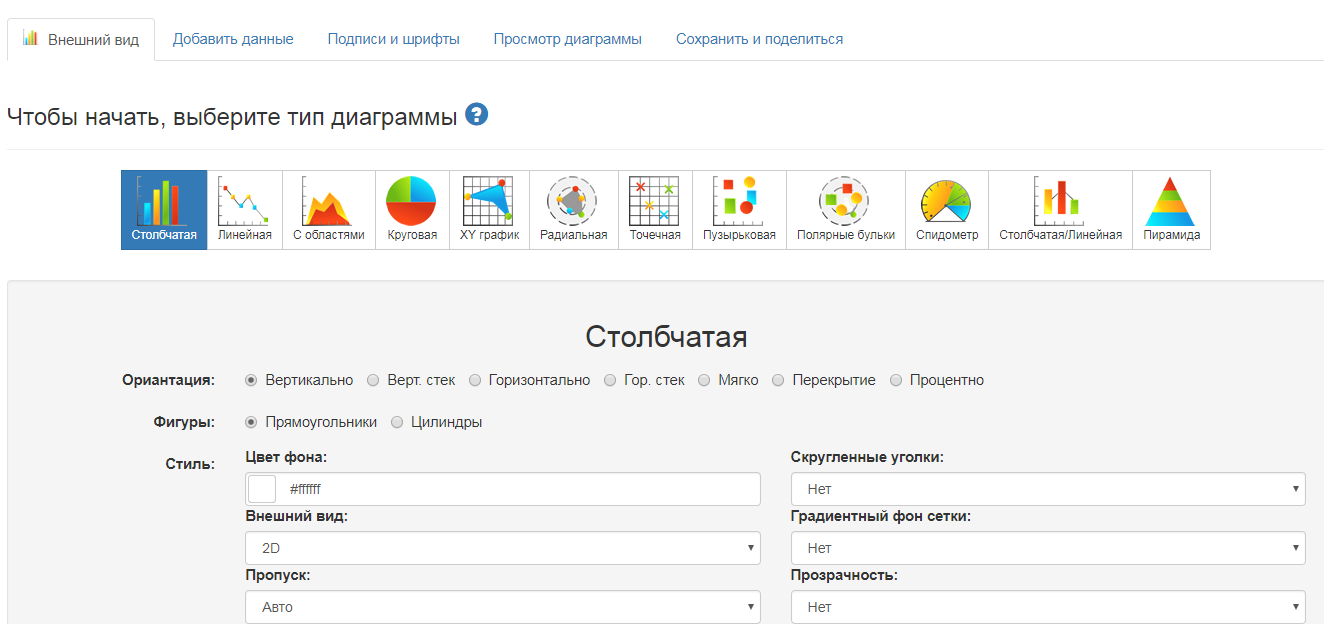Viewport: 1324px width, 624px height.
Task: Enable the Цилиндры shape option
Action: pos(397,422)
